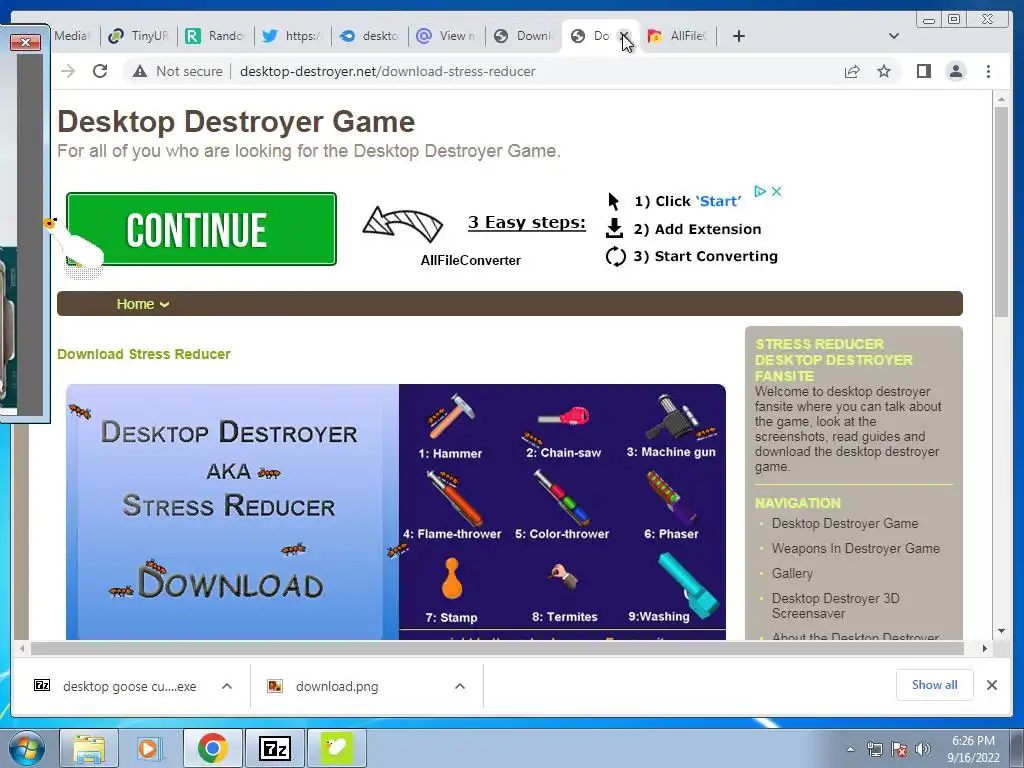1024x768 pixels.
Task: Click the Termites weapon icon
Action: tap(563, 577)
